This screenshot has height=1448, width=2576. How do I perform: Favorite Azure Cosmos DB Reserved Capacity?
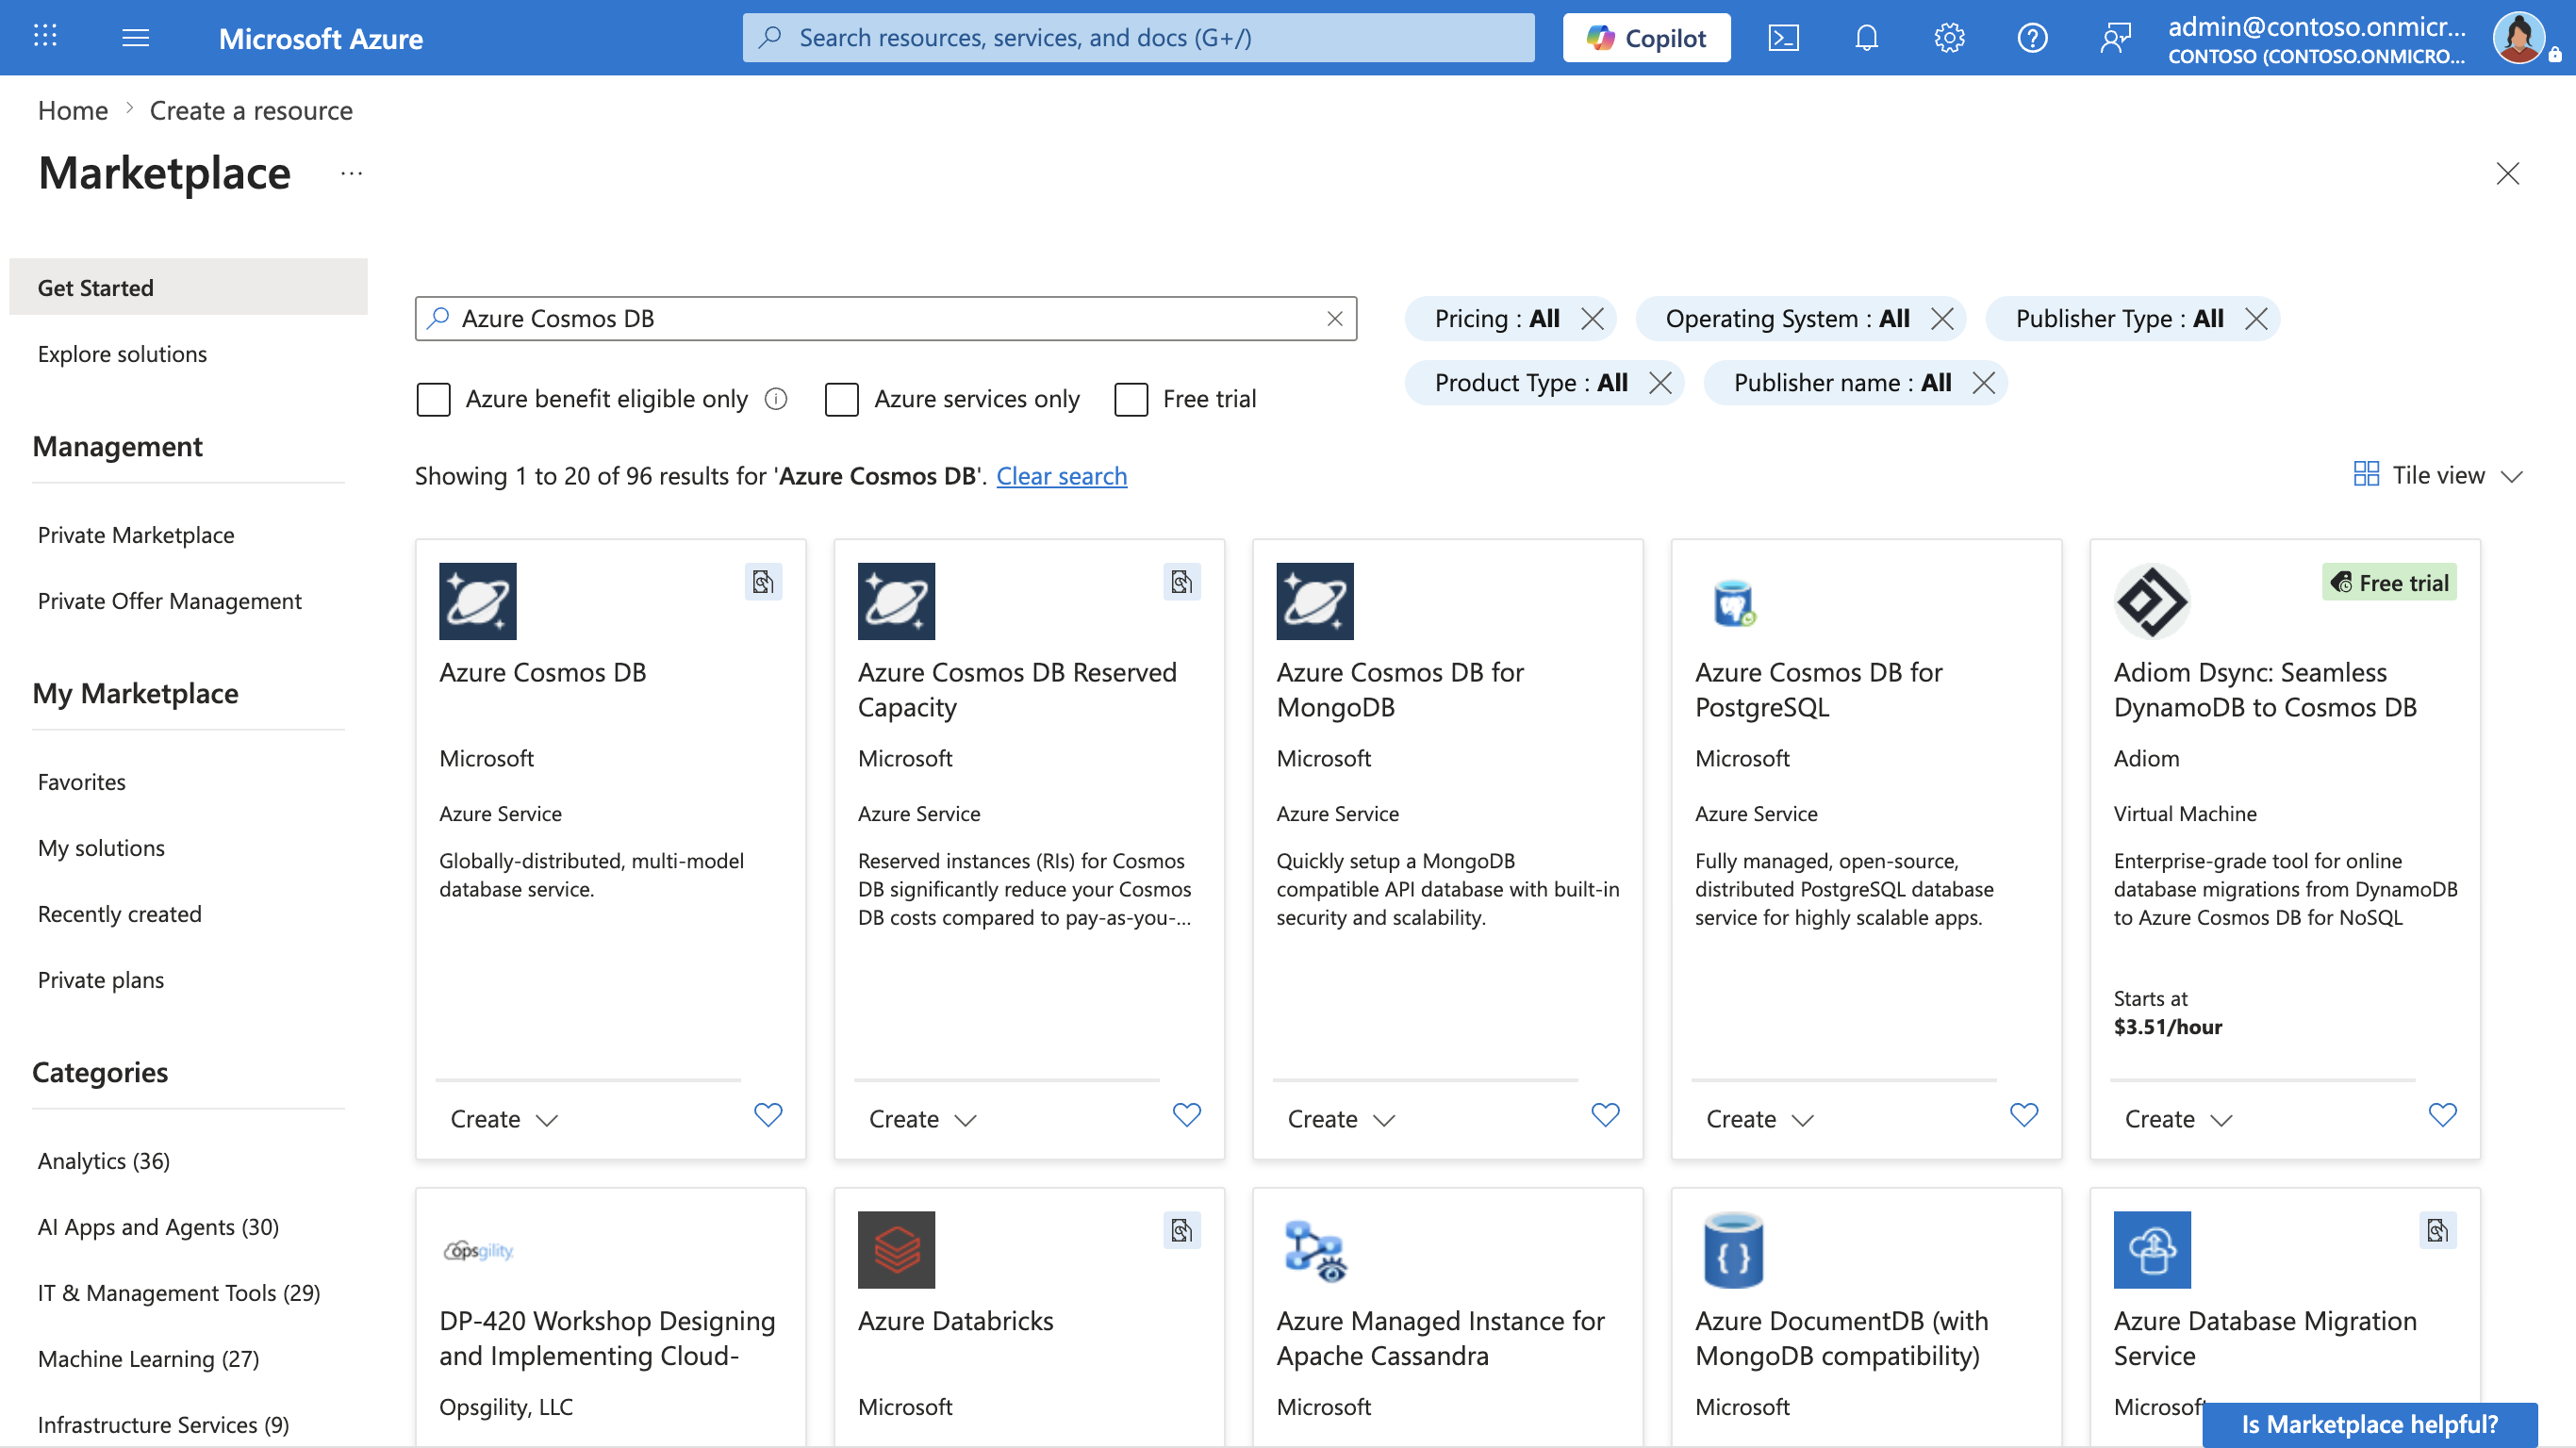click(1187, 1115)
